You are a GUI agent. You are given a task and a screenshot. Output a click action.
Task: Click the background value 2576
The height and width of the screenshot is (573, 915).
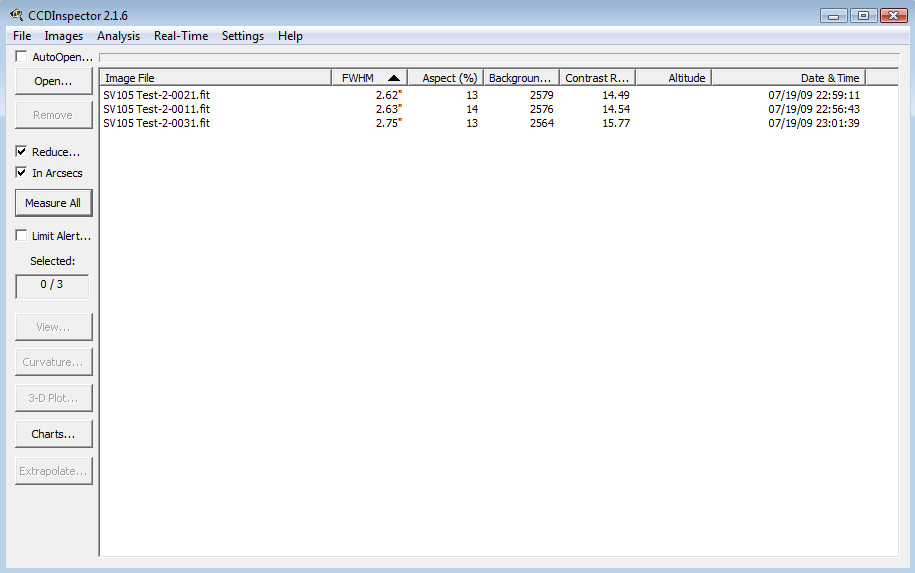point(542,109)
